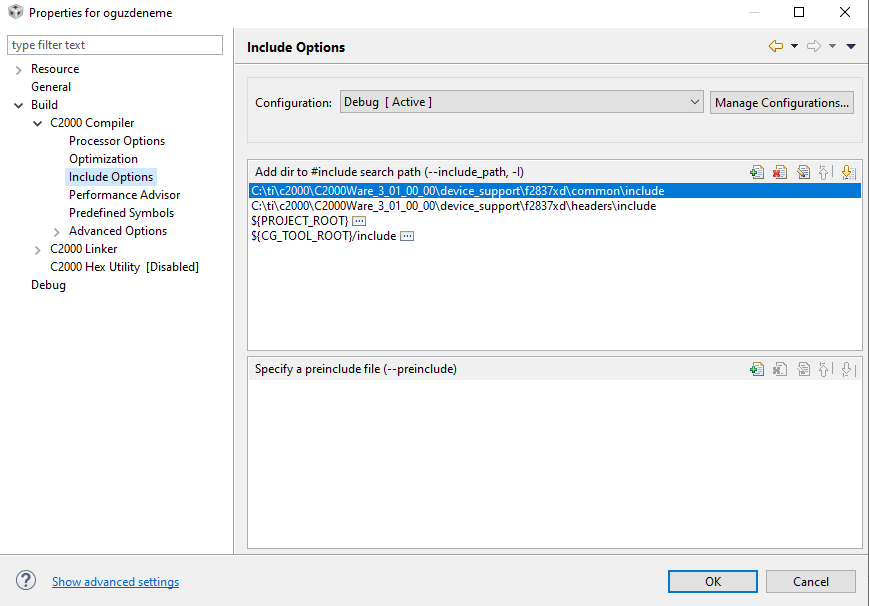Collapse the Build tree node
This screenshot has height=606, width=869.
click(18, 105)
